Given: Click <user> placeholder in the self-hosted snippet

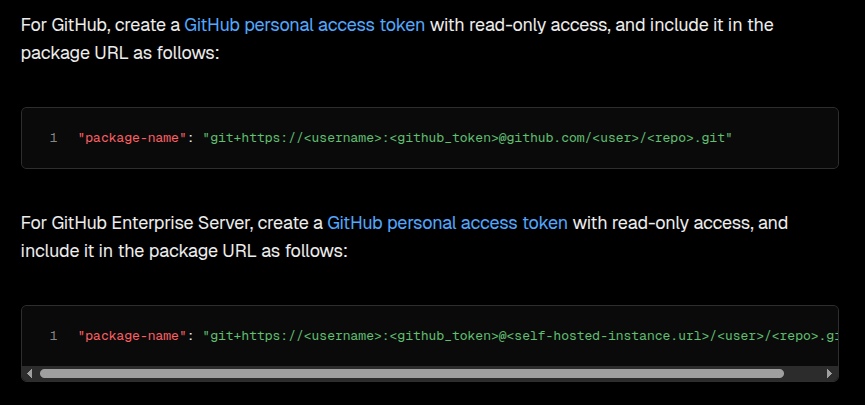Looking at the screenshot, I should 740,336.
